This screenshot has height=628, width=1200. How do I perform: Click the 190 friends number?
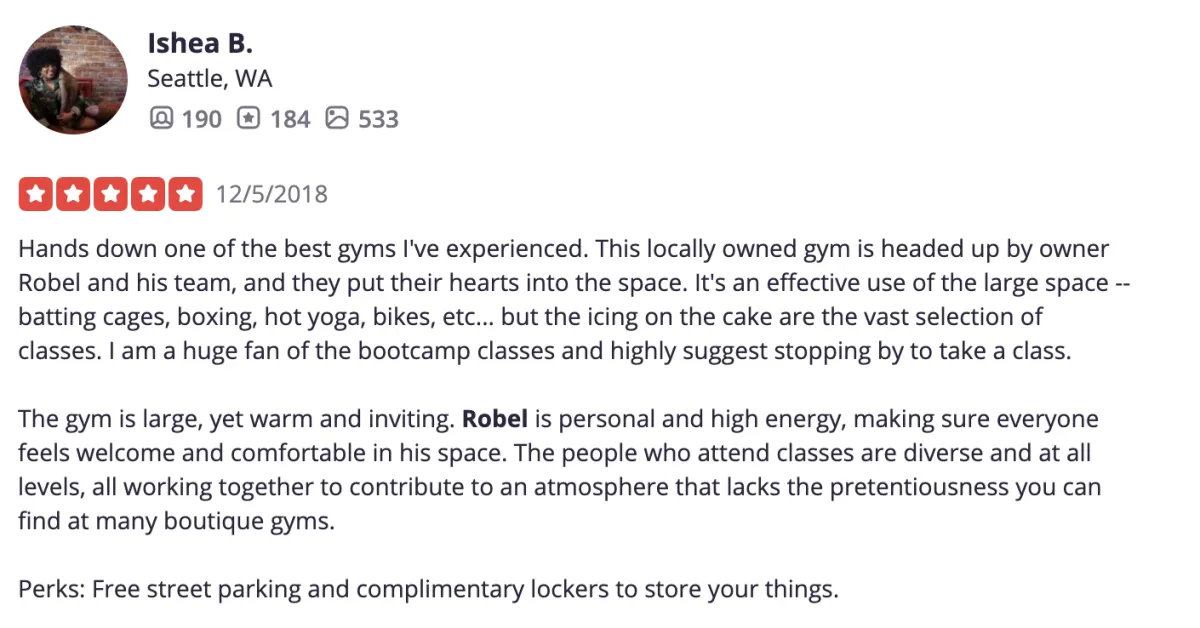coord(201,119)
